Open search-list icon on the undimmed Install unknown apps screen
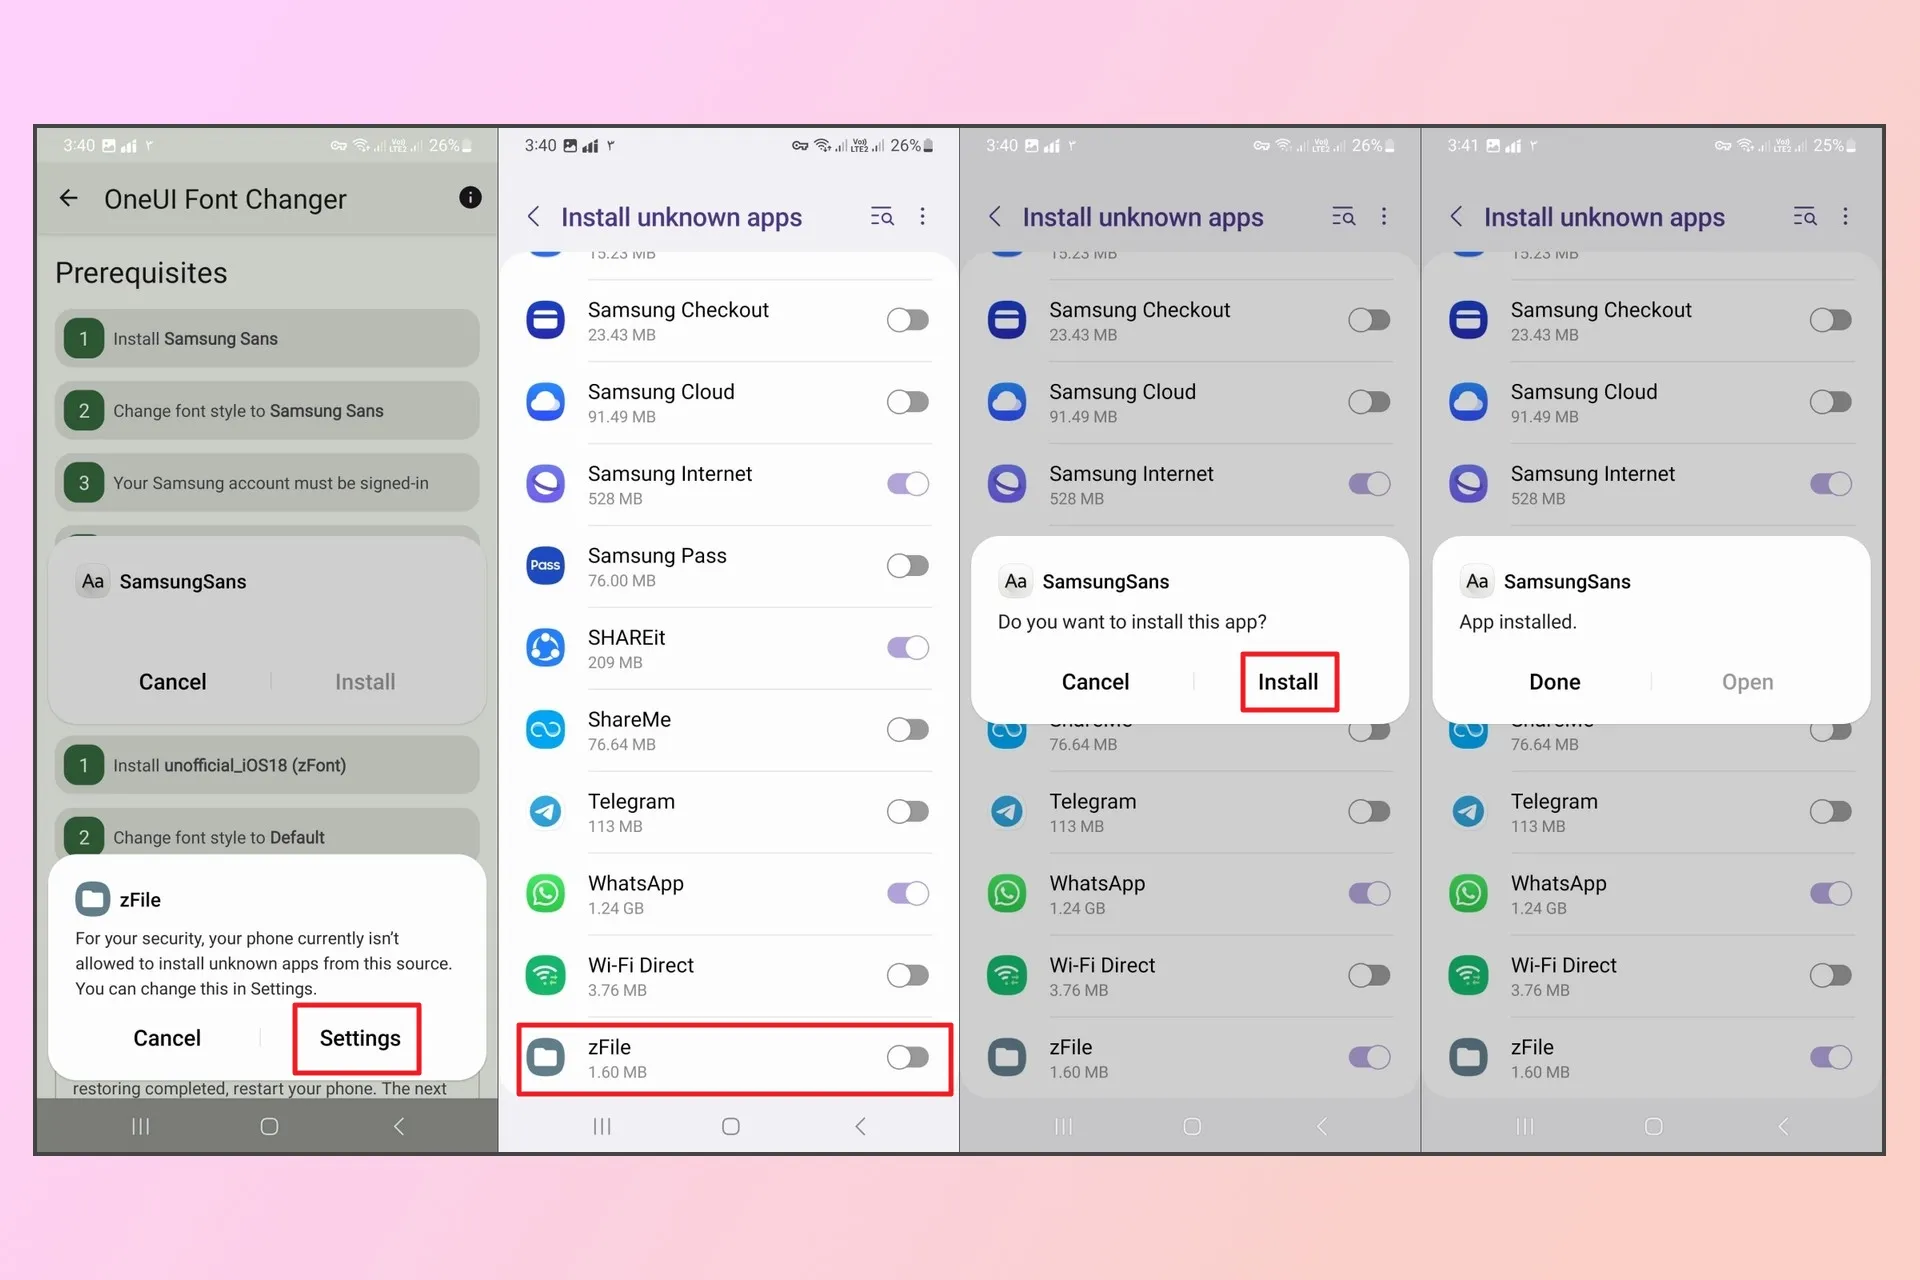This screenshot has width=1920, height=1280. click(882, 217)
